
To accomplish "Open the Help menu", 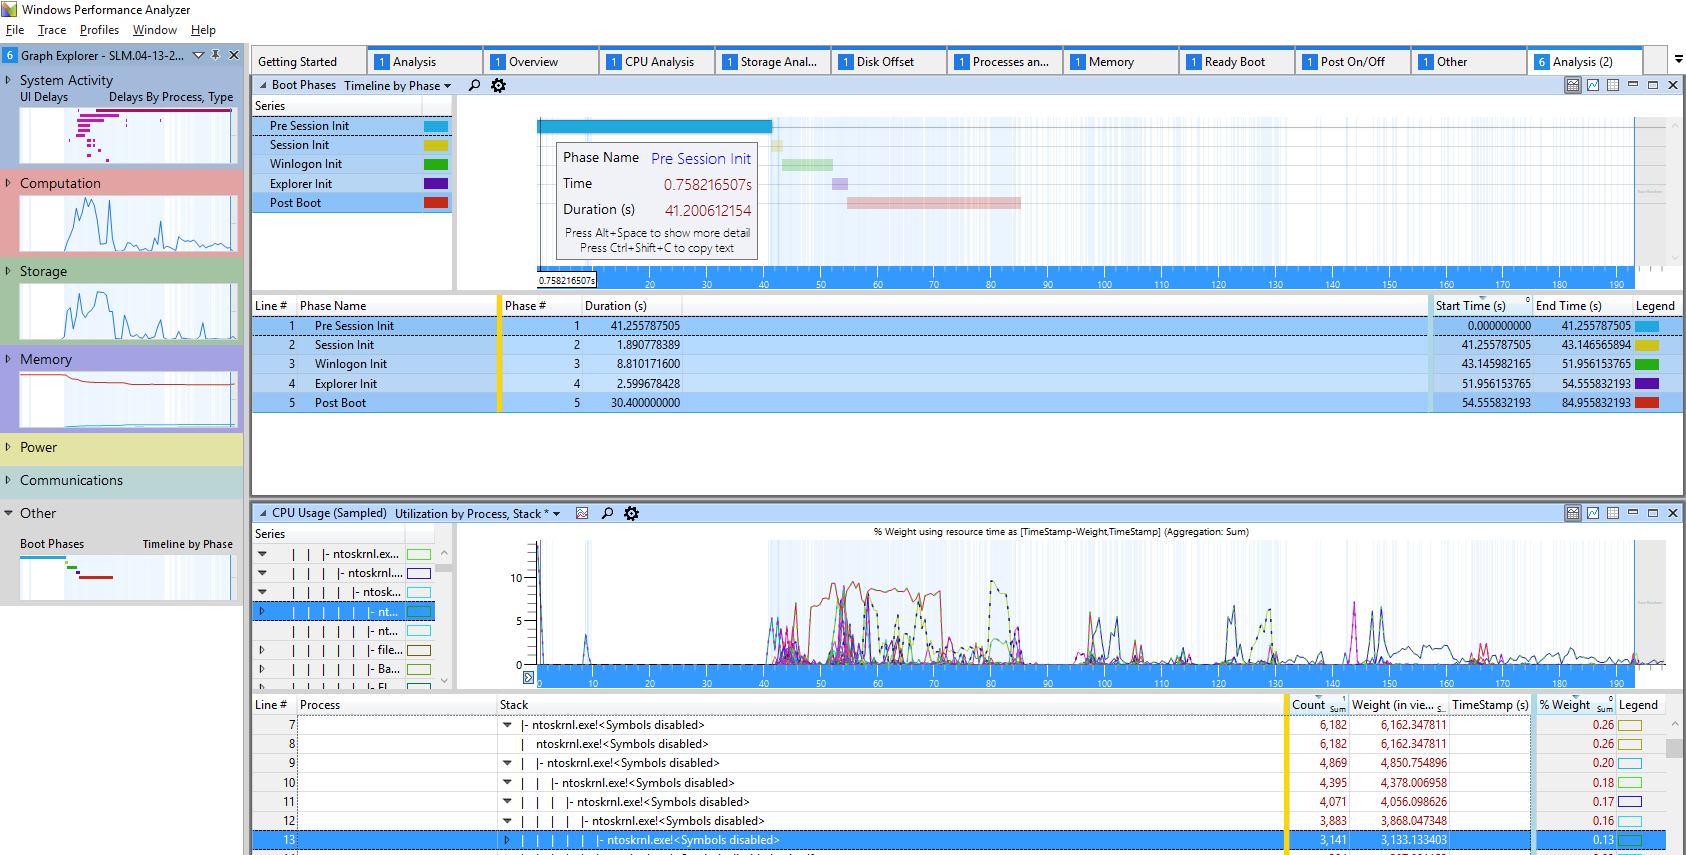I will [x=203, y=30].
